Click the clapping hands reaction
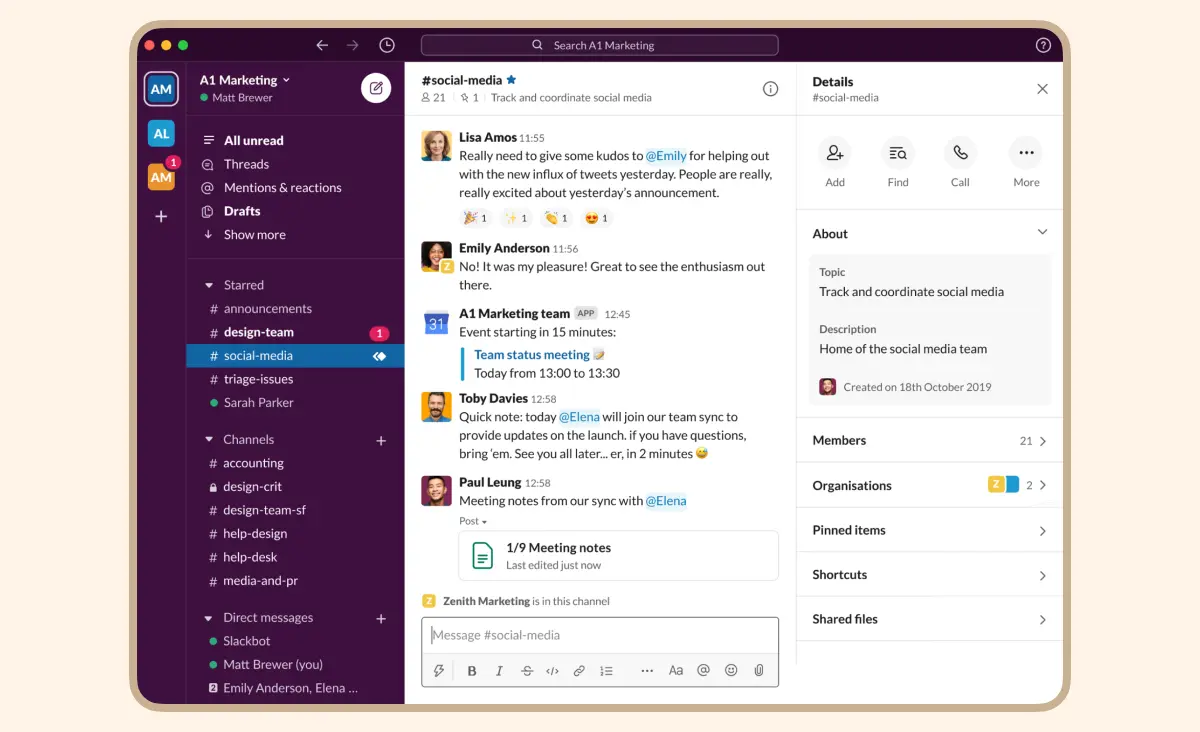1200x732 pixels. pos(556,218)
